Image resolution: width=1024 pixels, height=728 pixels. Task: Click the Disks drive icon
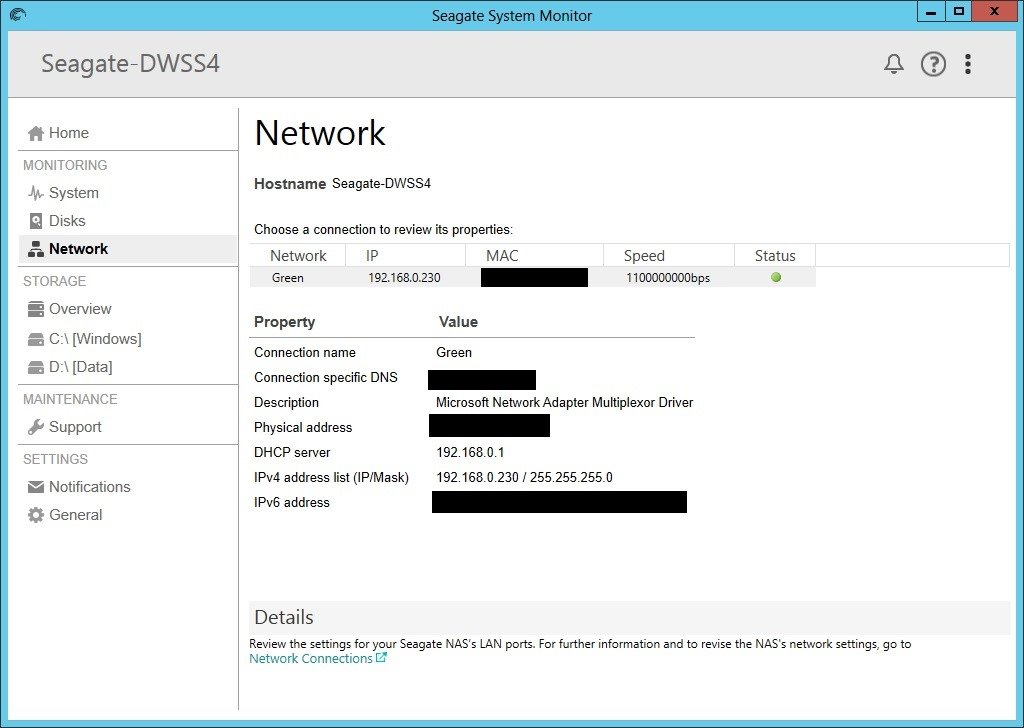(36, 221)
